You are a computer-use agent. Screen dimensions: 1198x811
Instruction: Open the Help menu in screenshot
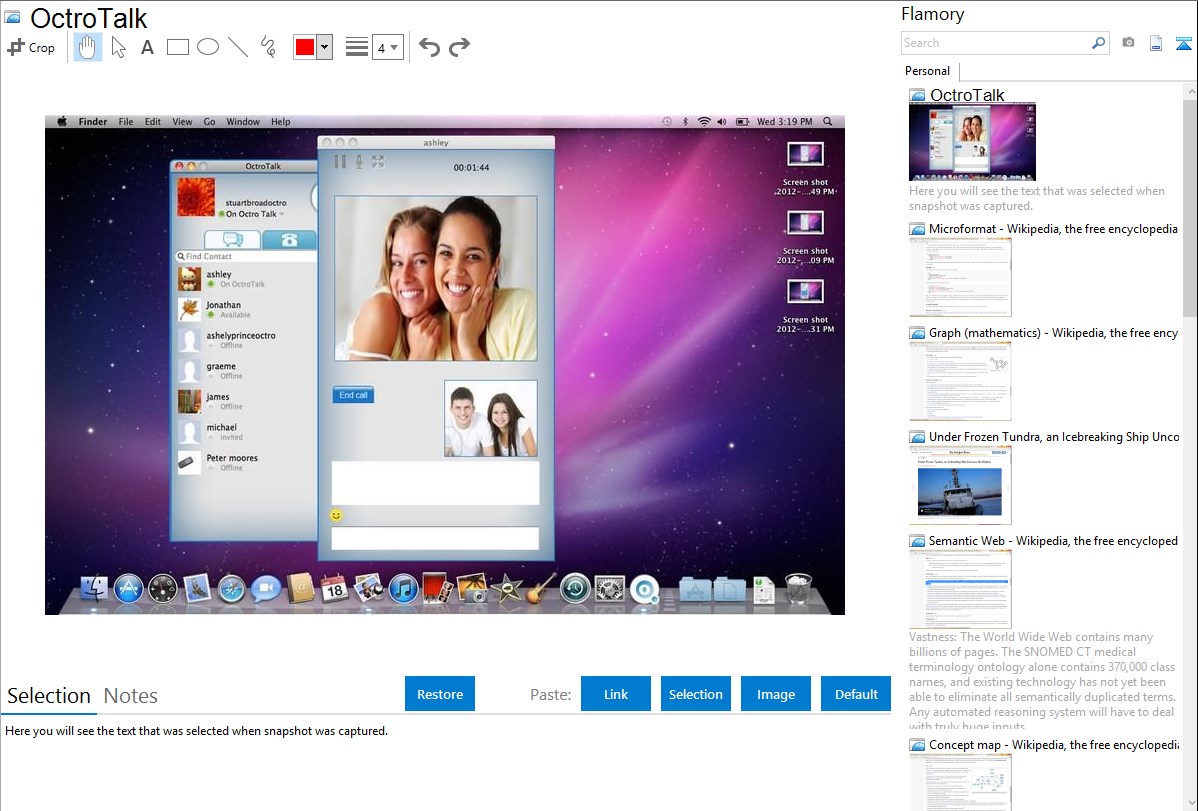tap(280, 122)
